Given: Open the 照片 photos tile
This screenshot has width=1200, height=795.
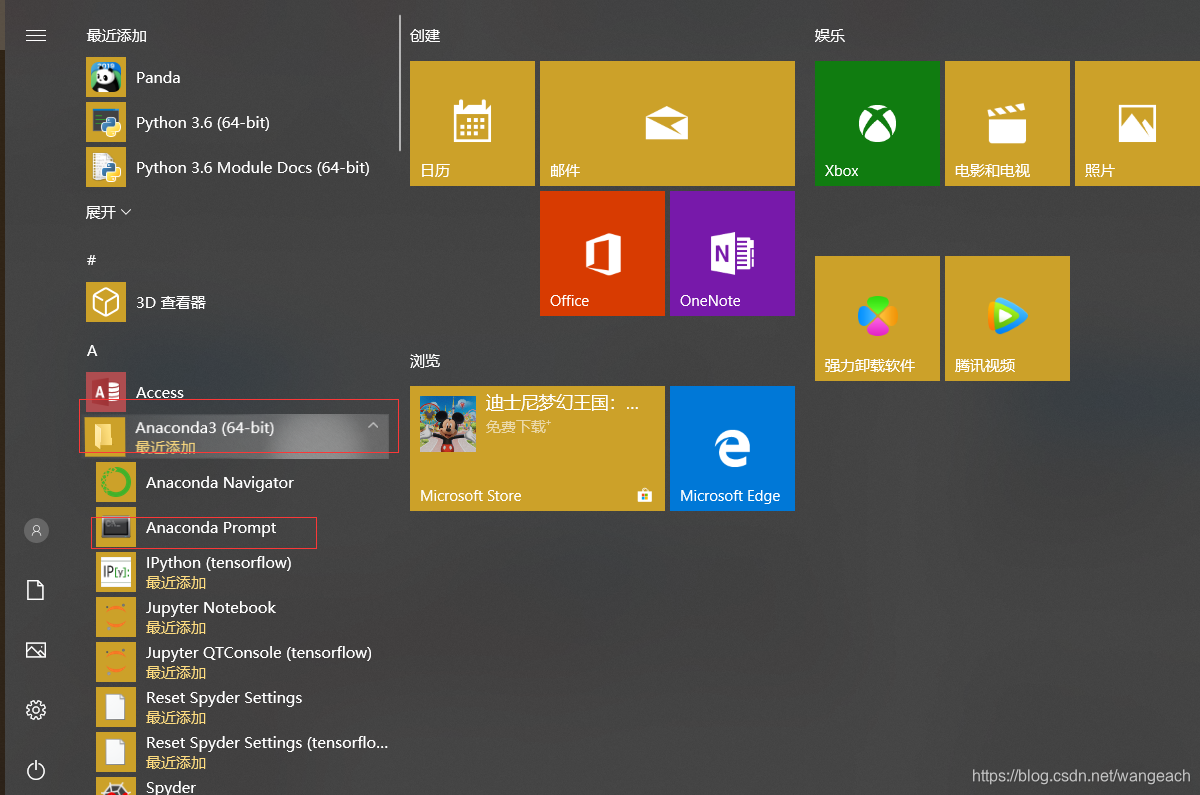Looking at the screenshot, I should pyautogui.click(x=1137, y=123).
